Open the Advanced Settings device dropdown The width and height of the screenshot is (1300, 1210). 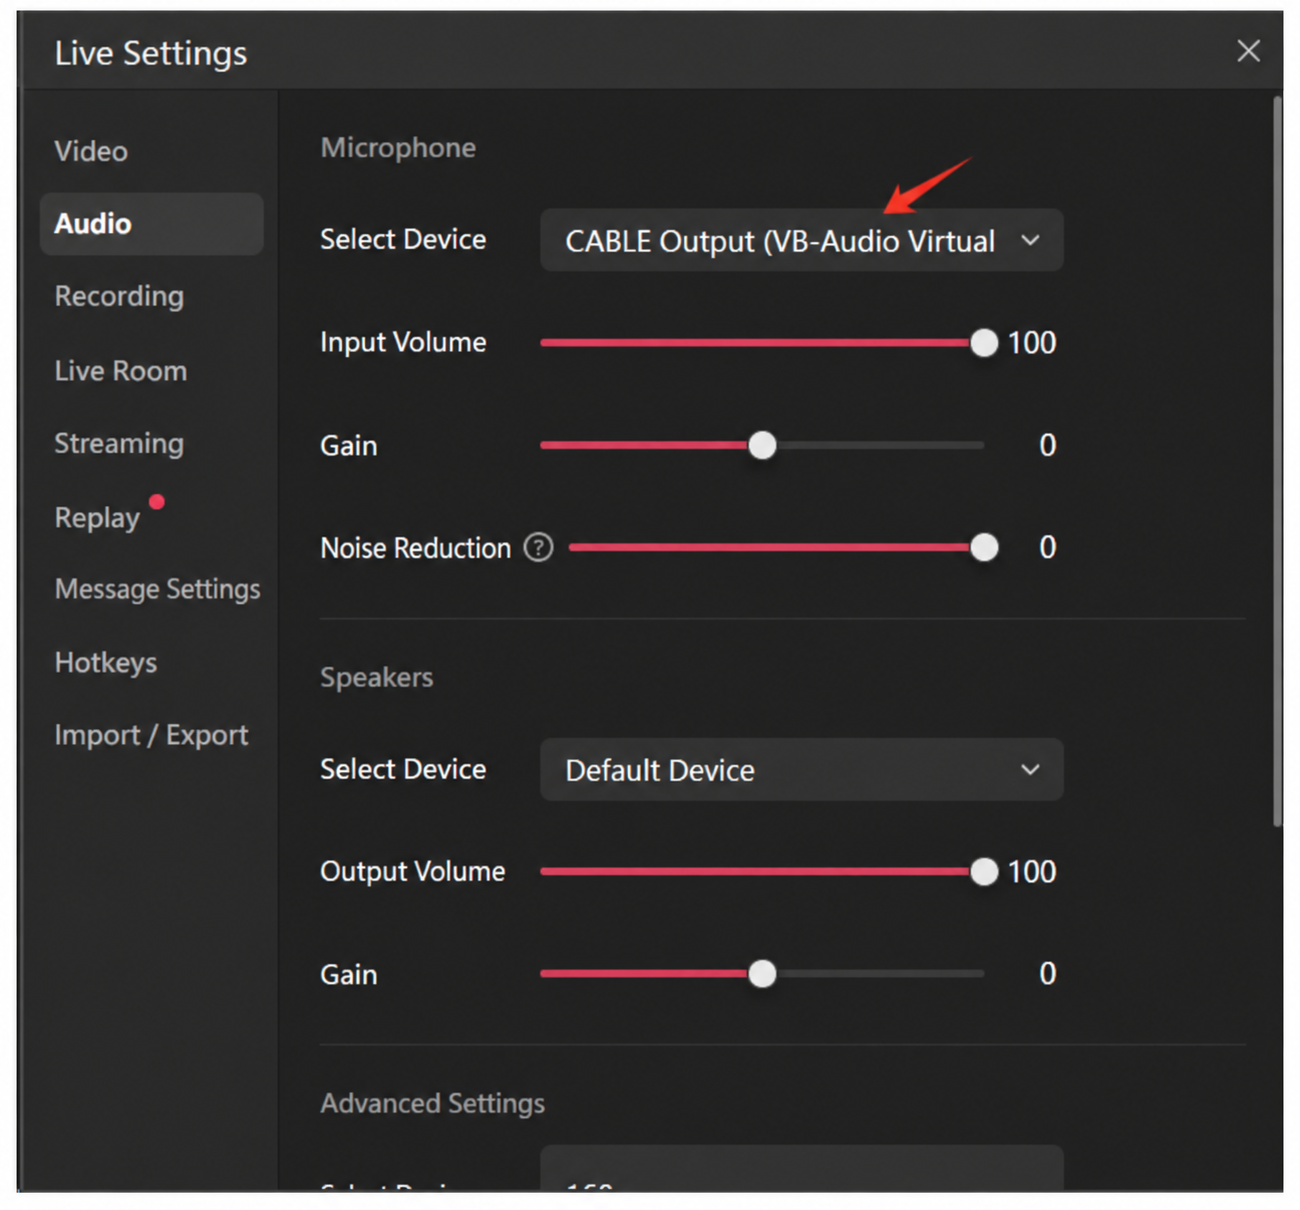[801, 1168]
